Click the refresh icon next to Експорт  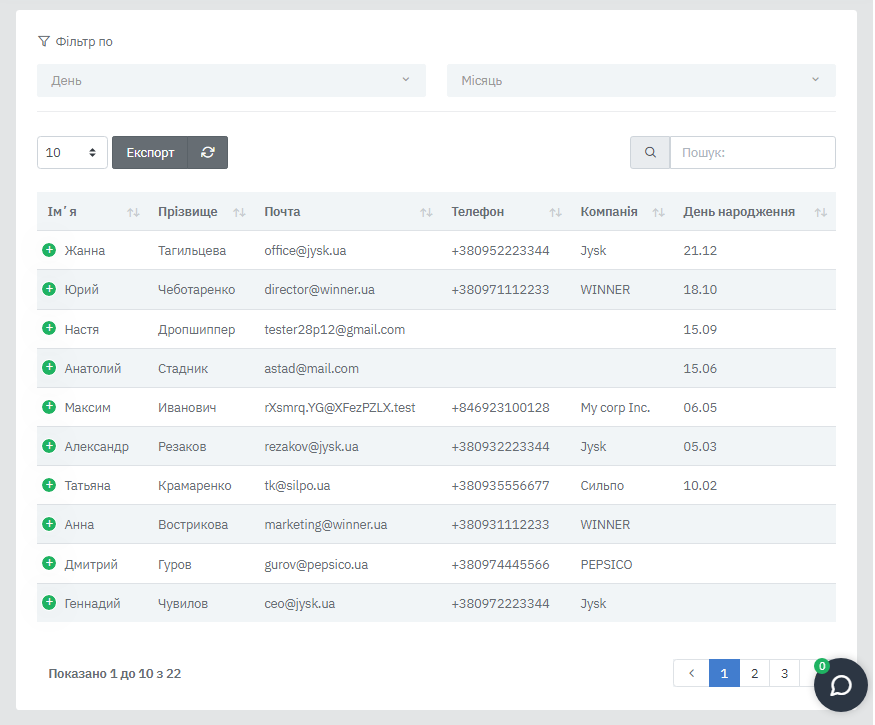[x=208, y=152]
